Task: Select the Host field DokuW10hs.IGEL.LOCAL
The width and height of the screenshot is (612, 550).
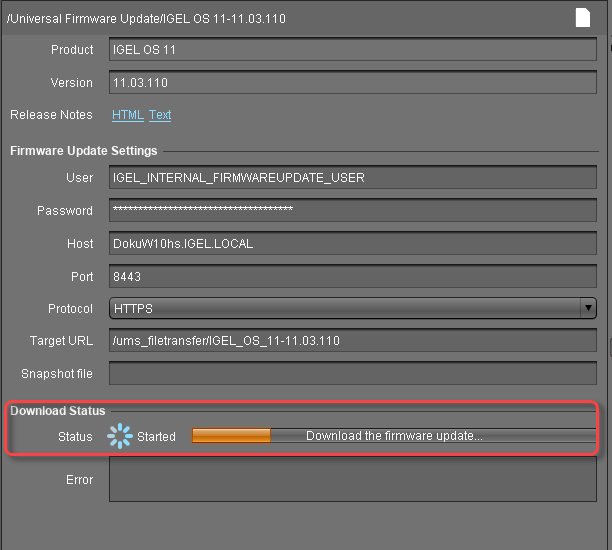Action: pos(352,243)
